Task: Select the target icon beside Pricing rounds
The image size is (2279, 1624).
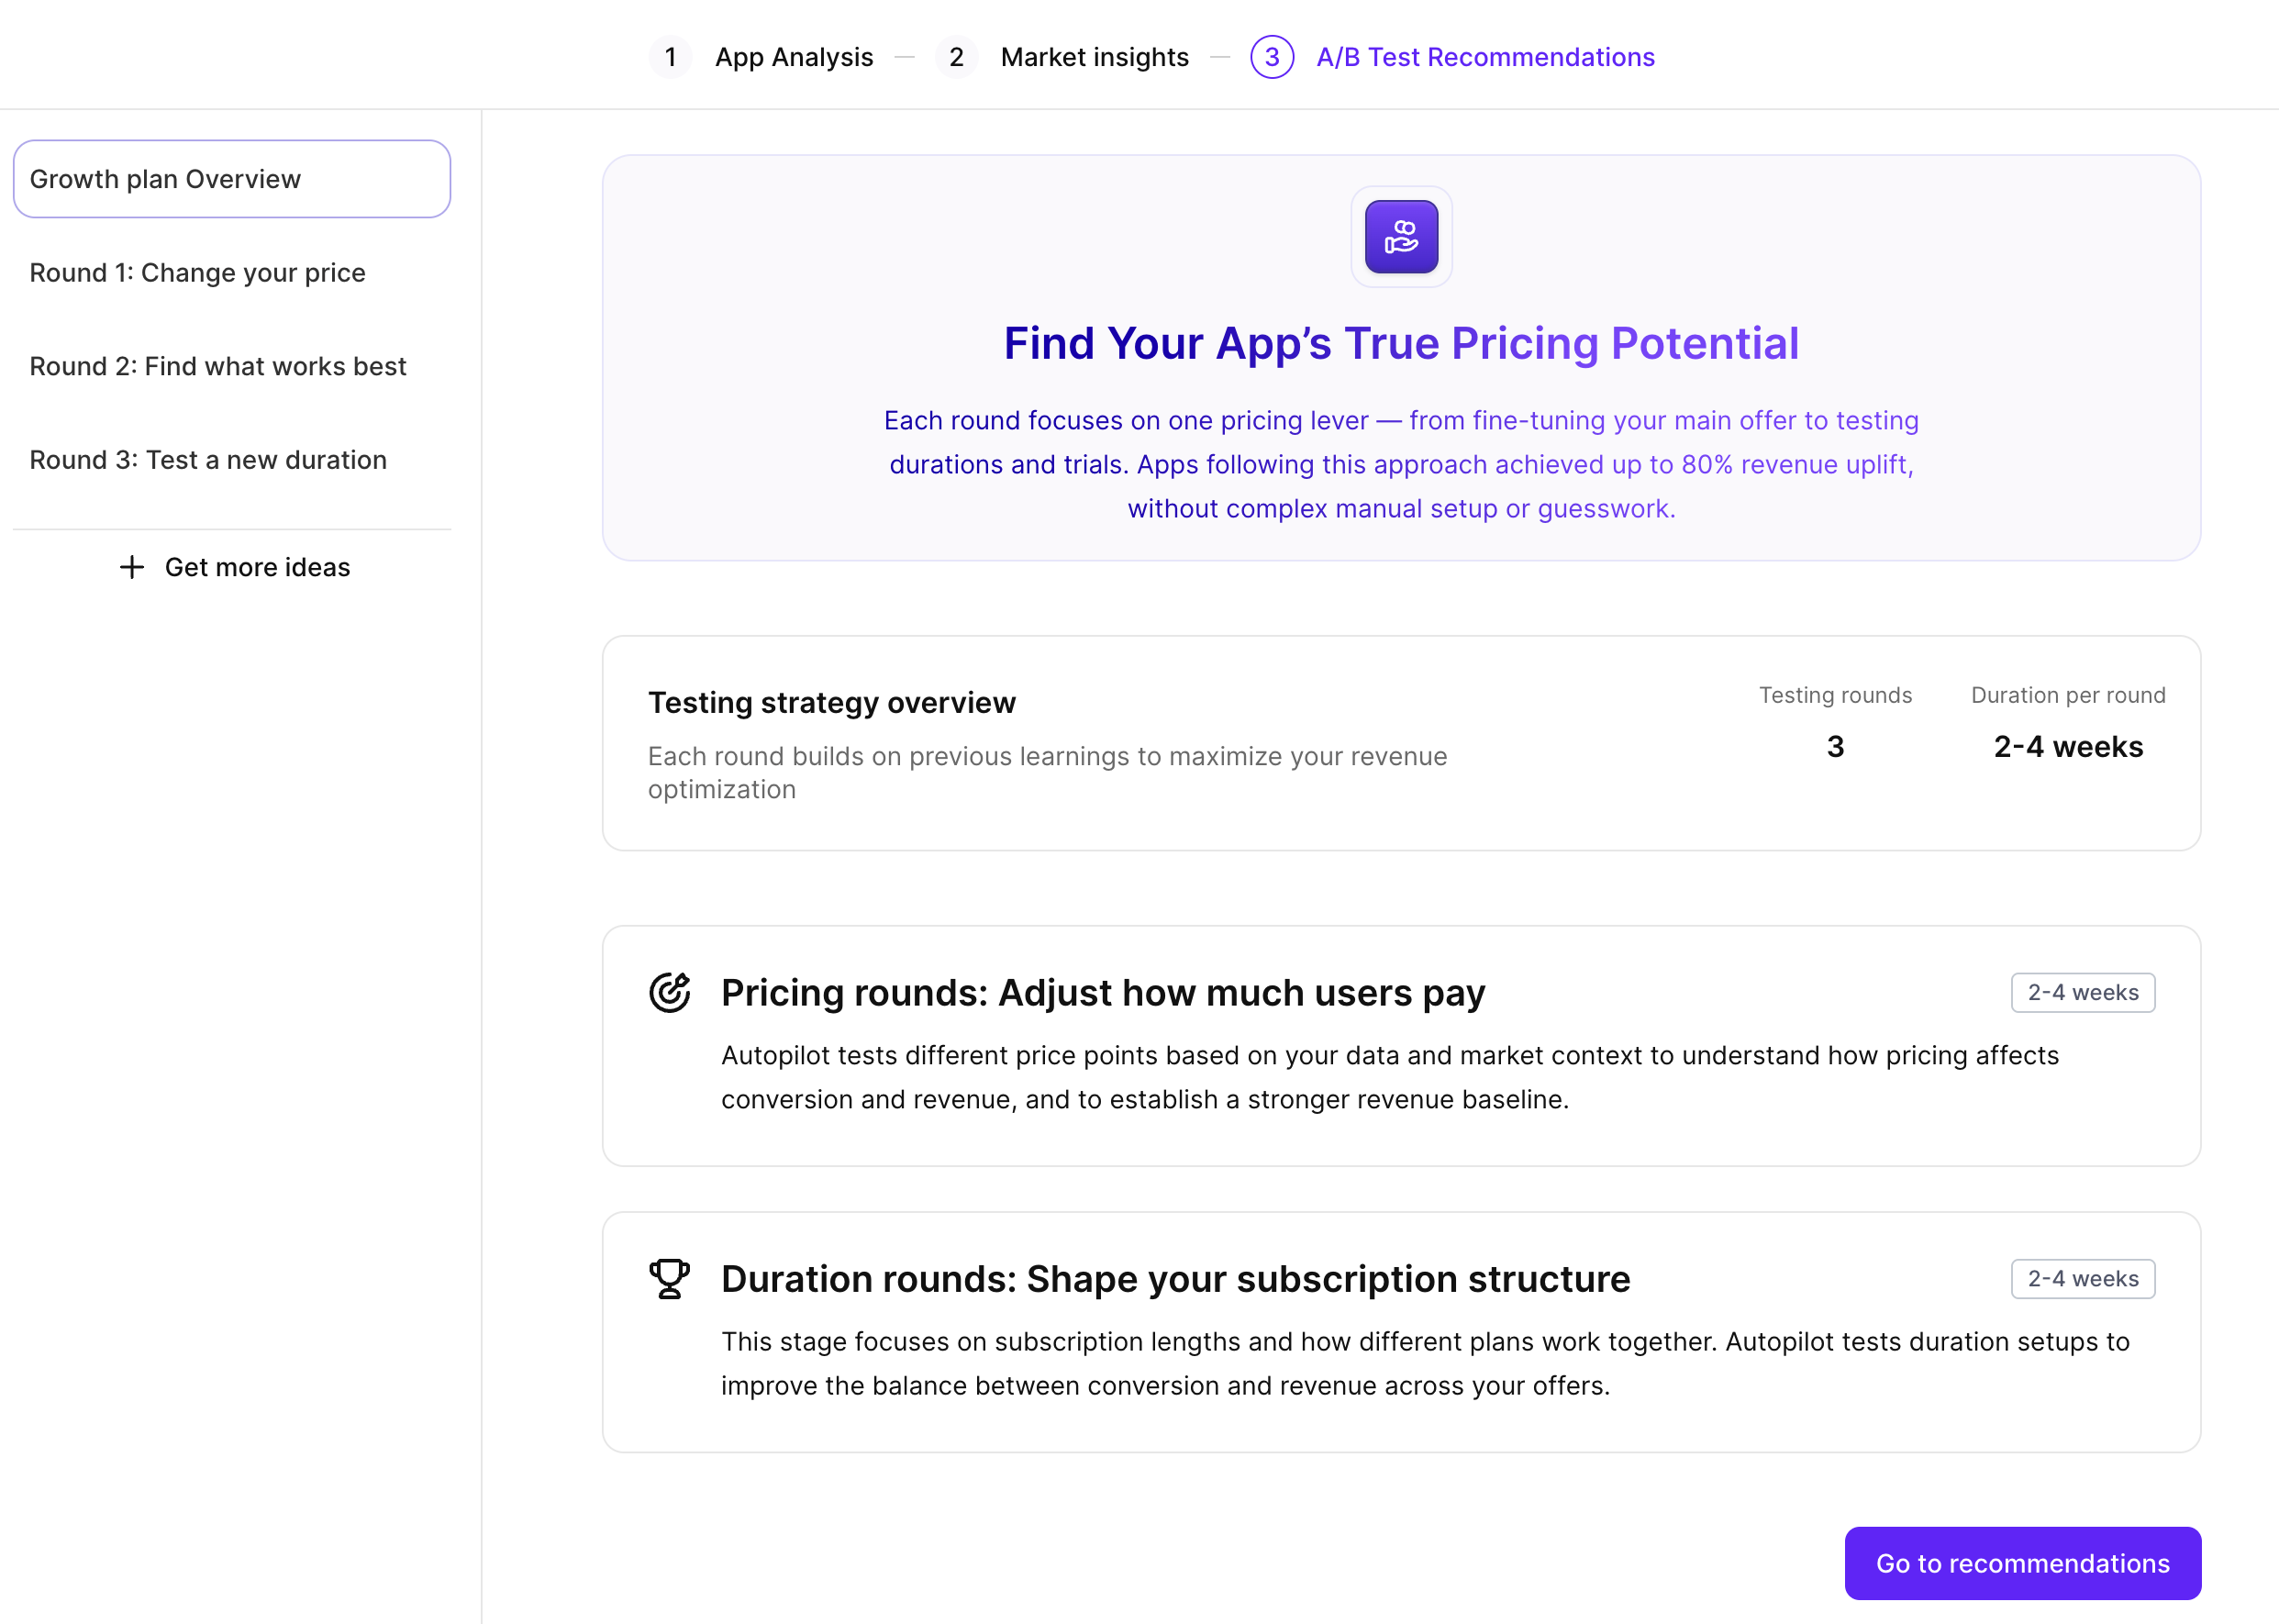Action: pyautogui.click(x=669, y=992)
